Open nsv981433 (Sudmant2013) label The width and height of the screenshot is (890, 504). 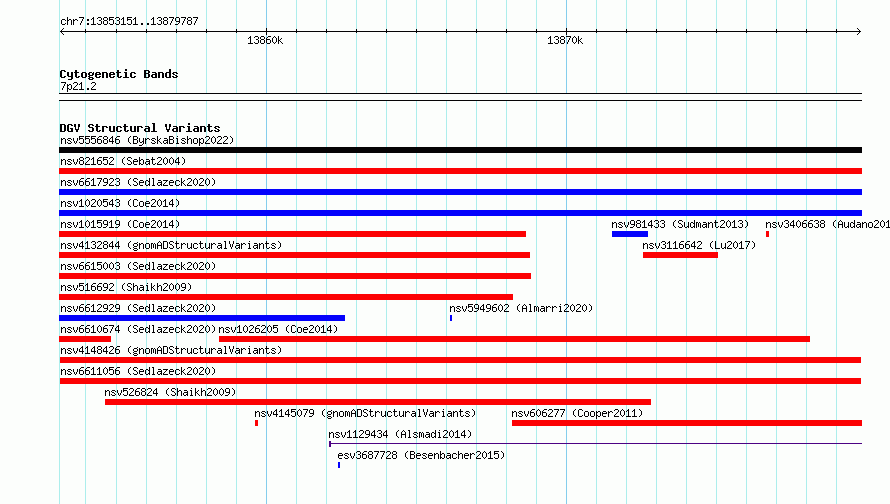coord(680,224)
